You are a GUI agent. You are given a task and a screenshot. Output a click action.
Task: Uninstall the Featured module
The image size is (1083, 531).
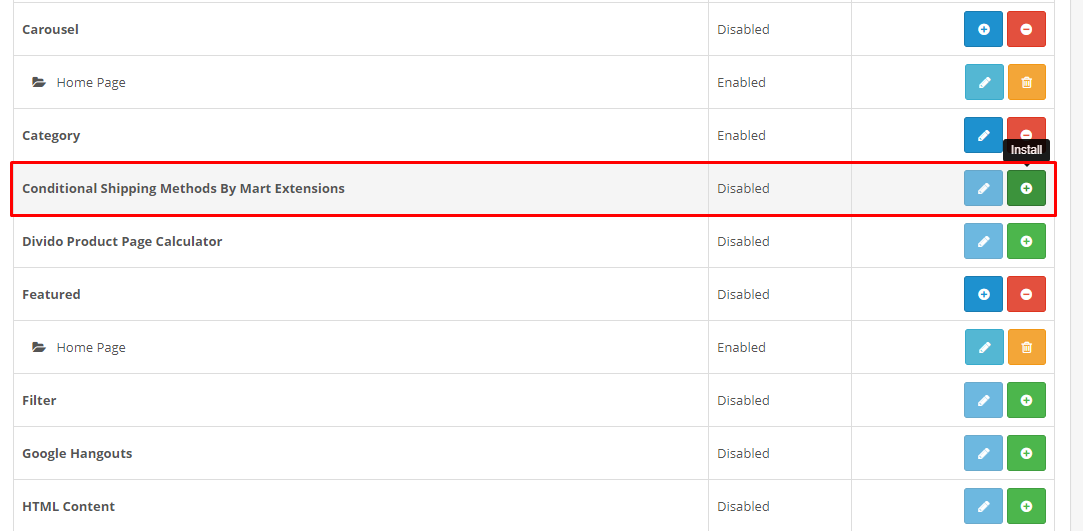coord(1026,294)
